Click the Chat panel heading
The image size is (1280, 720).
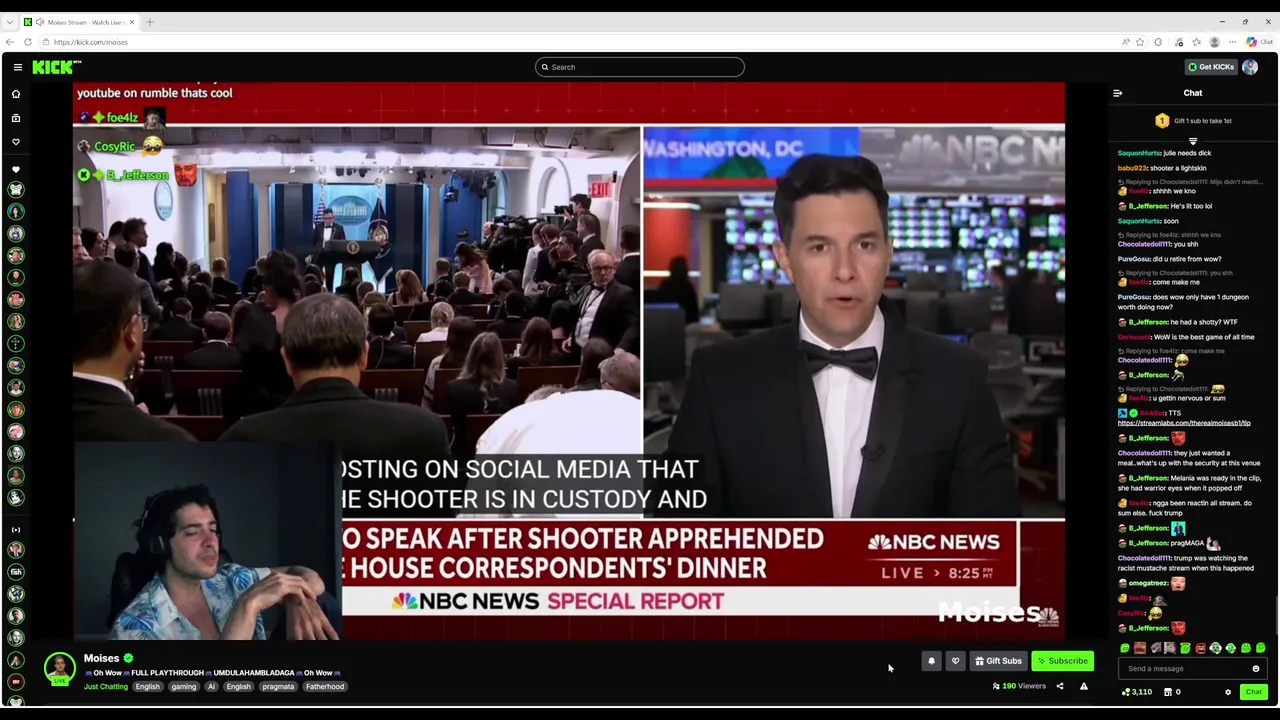pyautogui.click(x=1193, y=93)
